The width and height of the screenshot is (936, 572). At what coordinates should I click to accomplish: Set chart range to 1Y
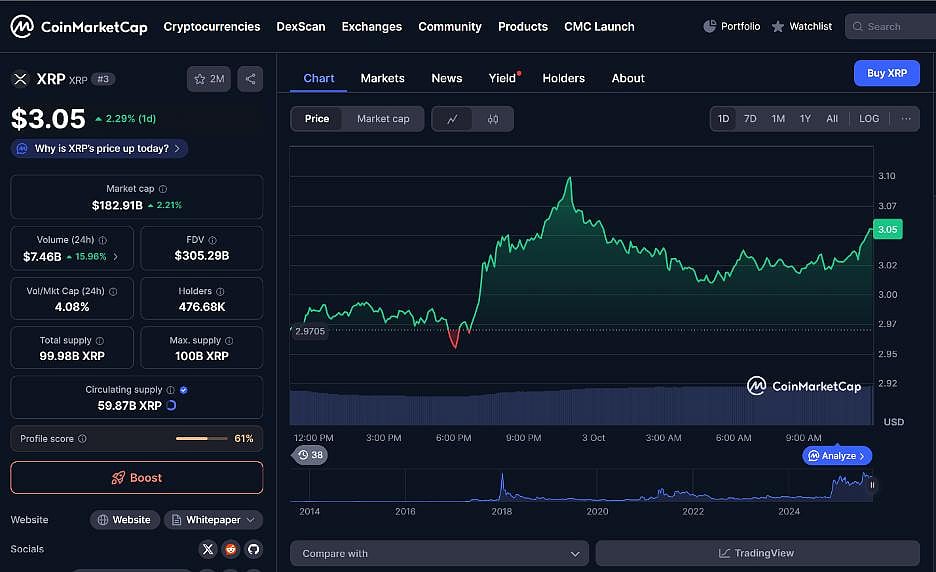[x=805, y=119]
